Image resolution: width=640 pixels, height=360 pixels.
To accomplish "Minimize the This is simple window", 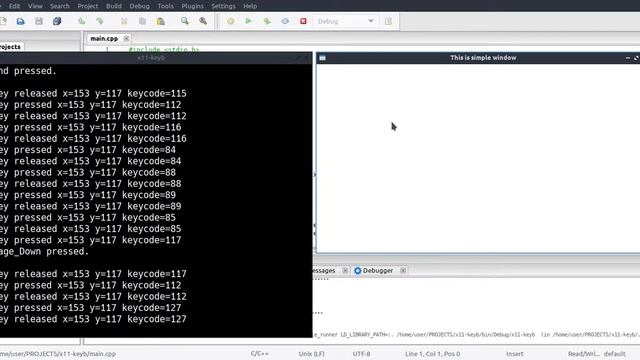I will (628, 58).
